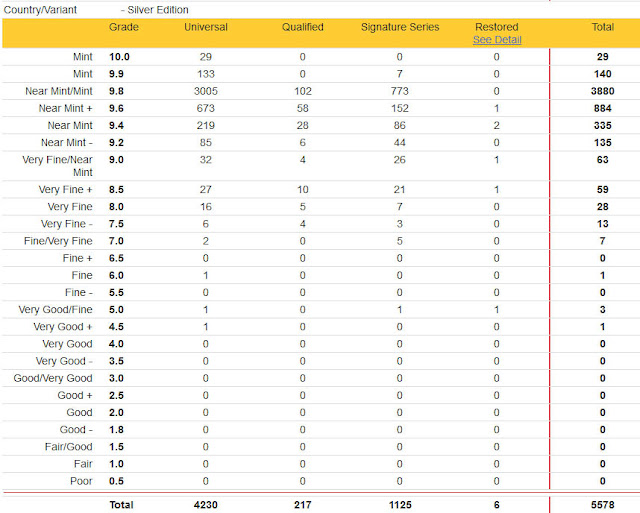
Task: Select the 7.0 grade value
Action: [x=116, y=241]
